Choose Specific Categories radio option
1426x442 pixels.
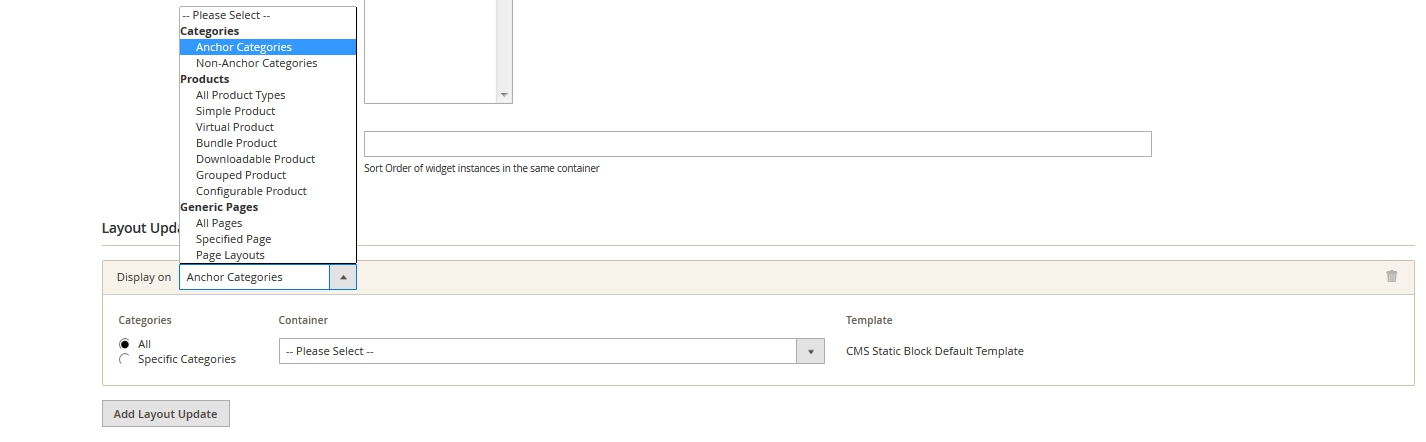(124, 359)
